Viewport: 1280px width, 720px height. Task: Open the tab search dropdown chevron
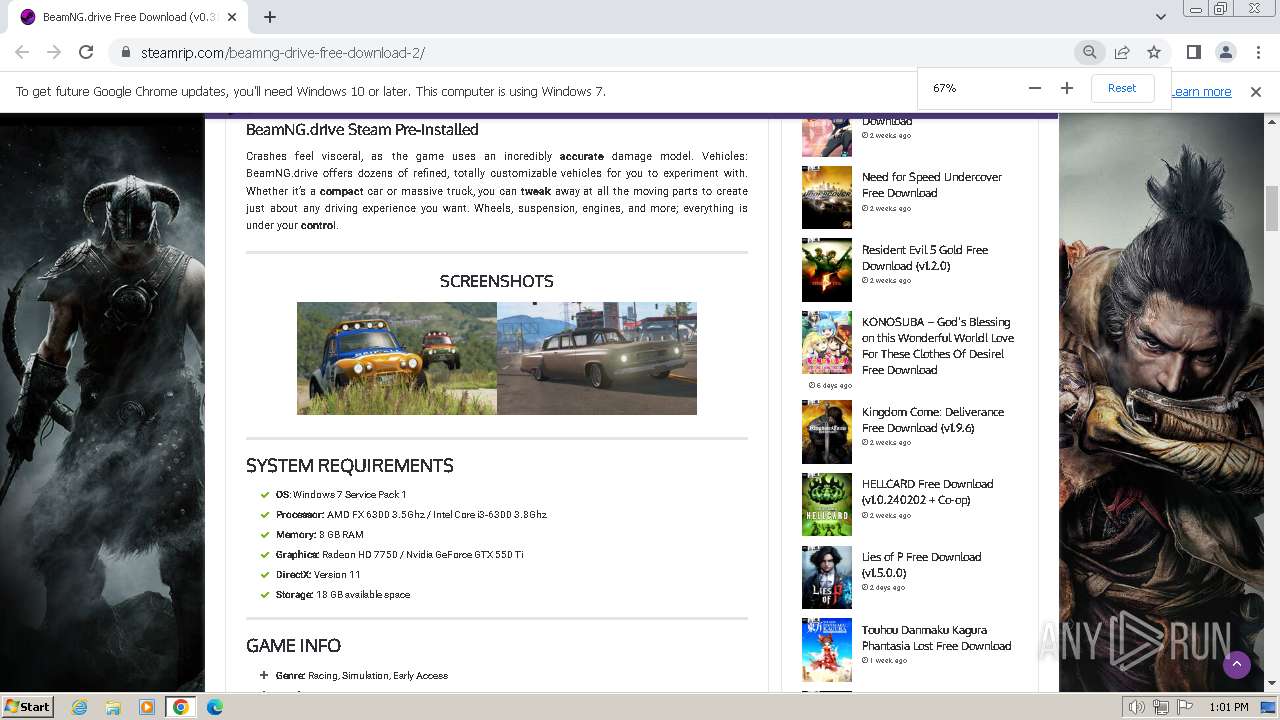coord(1160,17)
